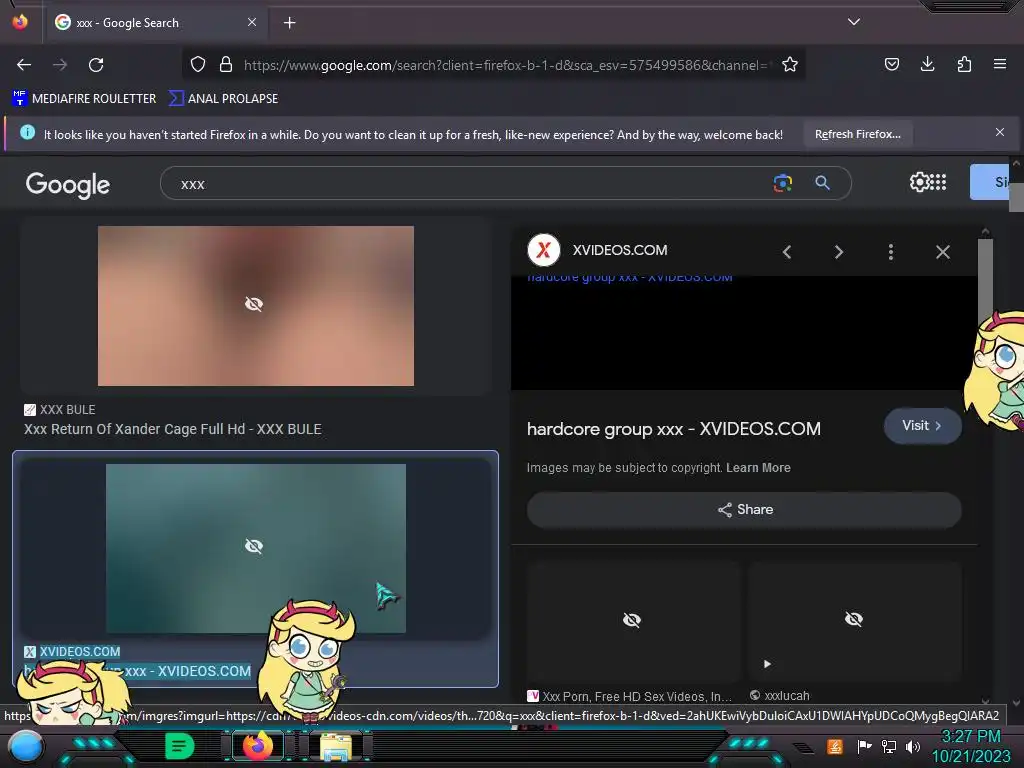
Task: Go to Google home via the logo
Action: [x=68, y=185]
